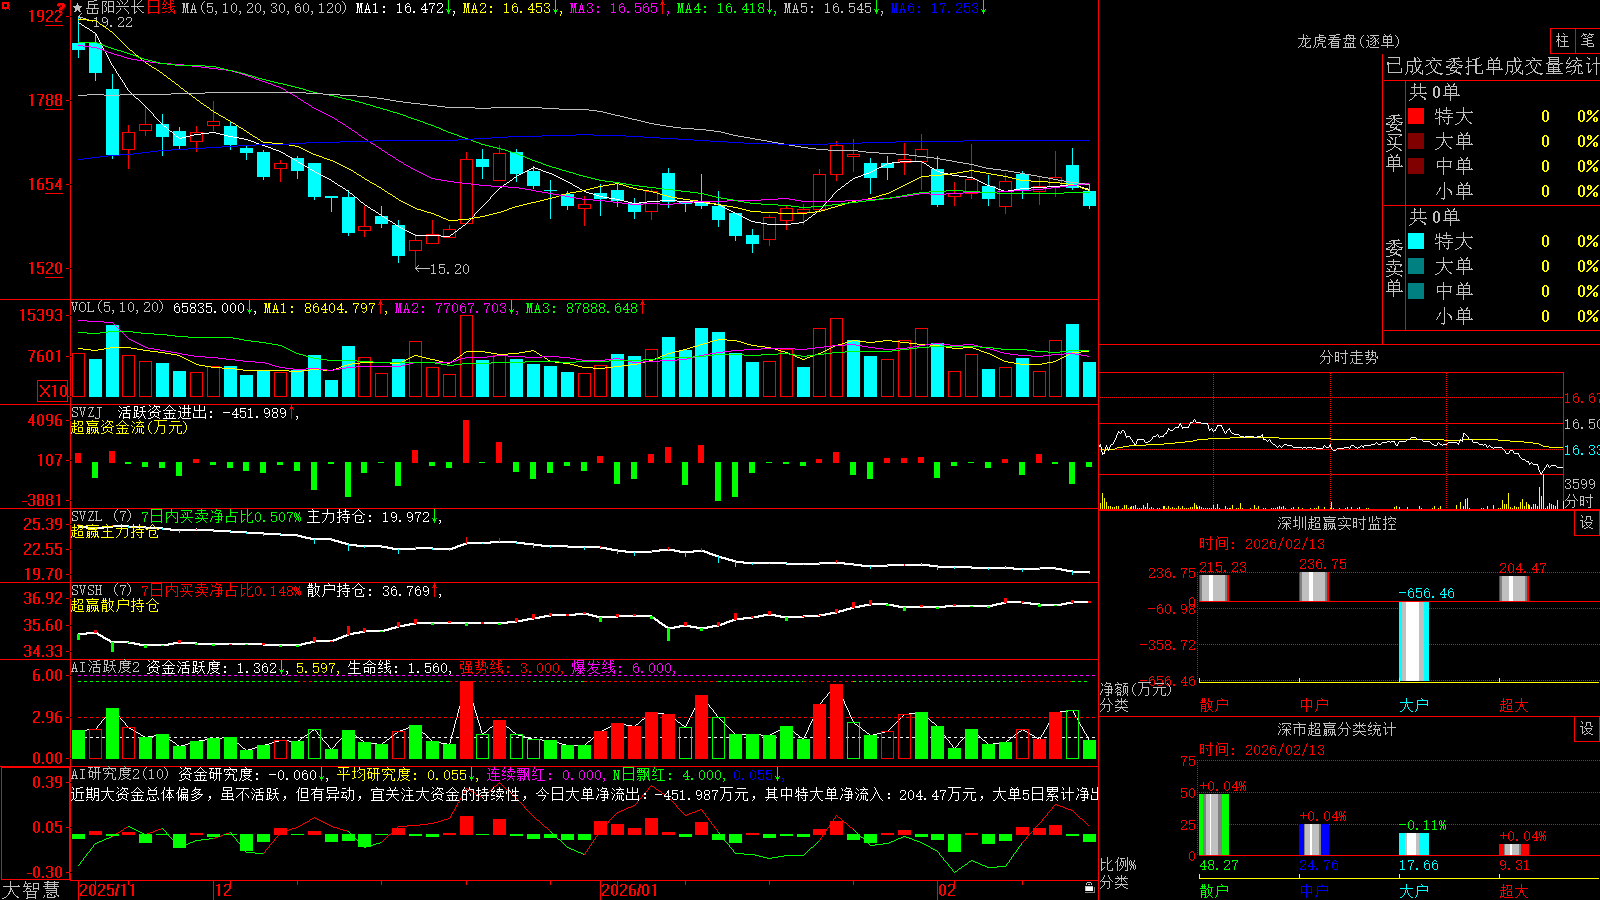Click the MA(5,10,20,30,60,120) parameter text
Image resolution: width=1600 pixels, height=900 pixels.
(x=264, y=8)
